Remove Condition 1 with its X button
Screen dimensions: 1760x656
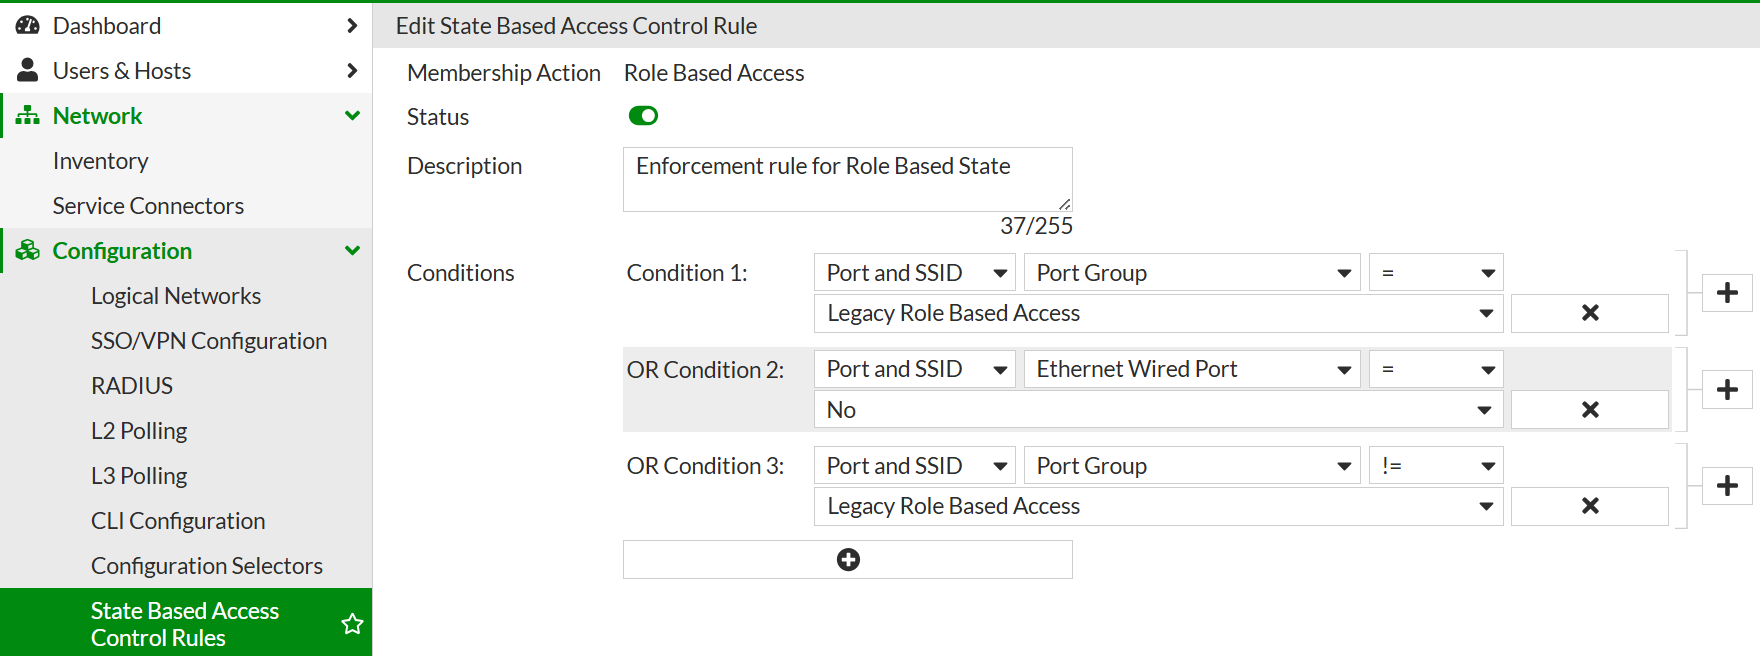[x=1589, y=313]
